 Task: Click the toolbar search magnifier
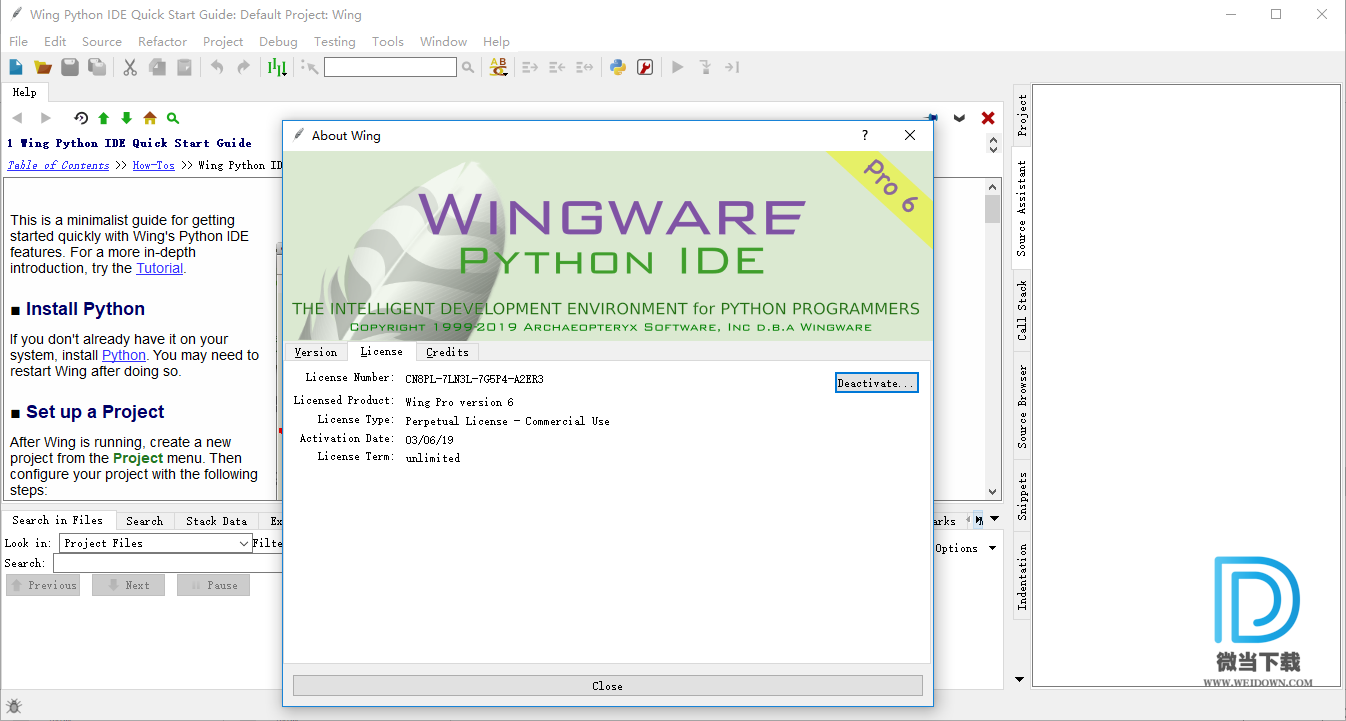(467, 67)
